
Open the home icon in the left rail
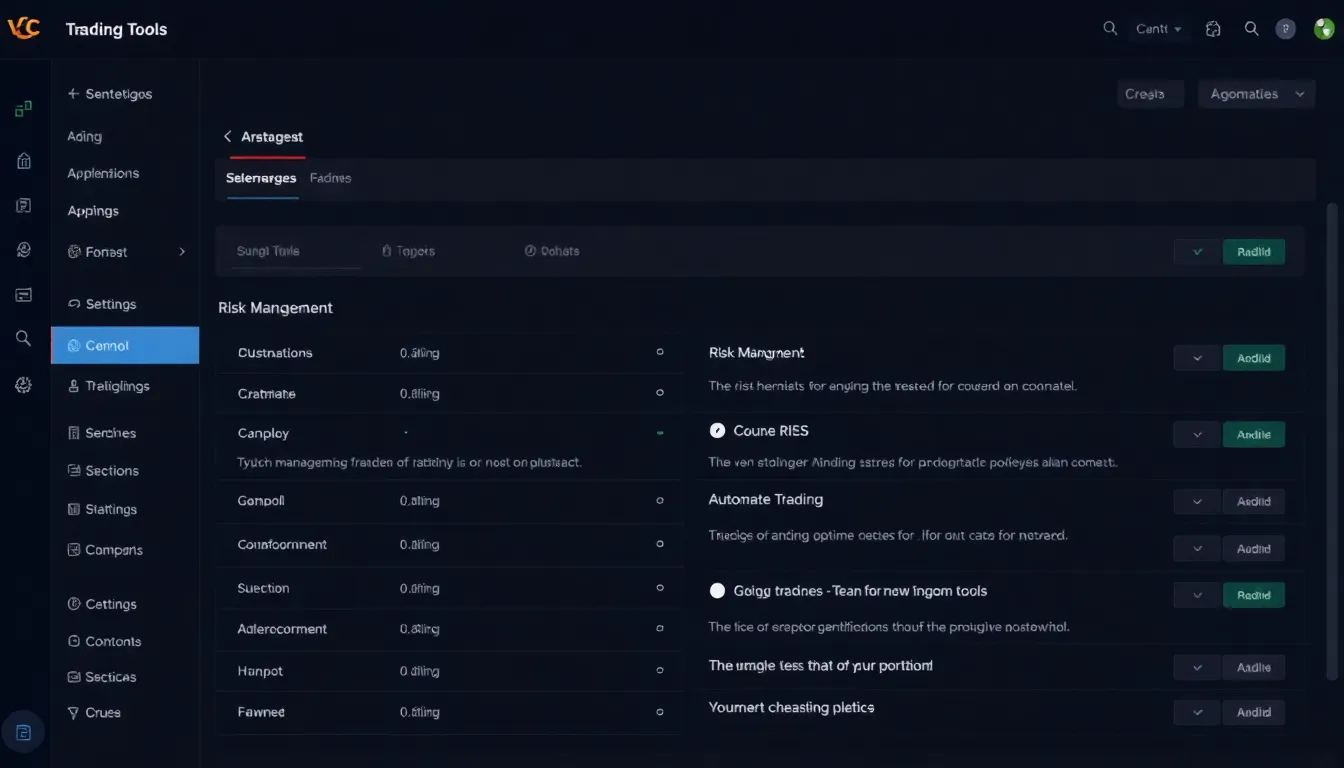pyautogui.click(x=23, y=160)
